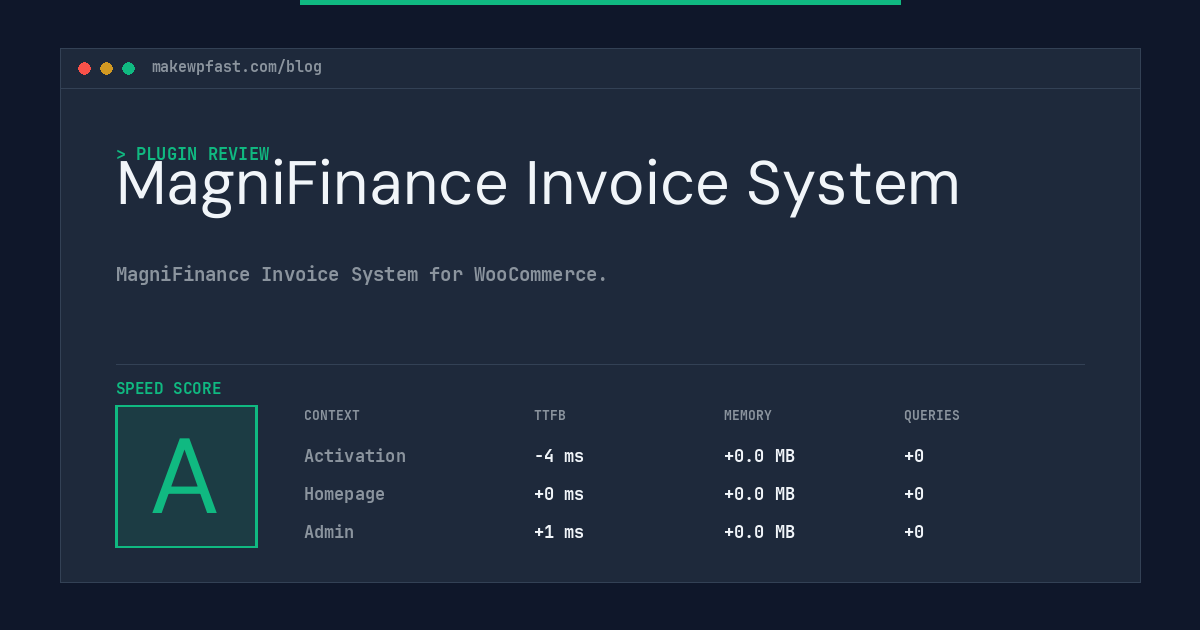Viewport: 1200px width, 630px height.
Task: Click the +1 ms Admin TTFB value
Action: pyautogui.click(x=559, y=532)
